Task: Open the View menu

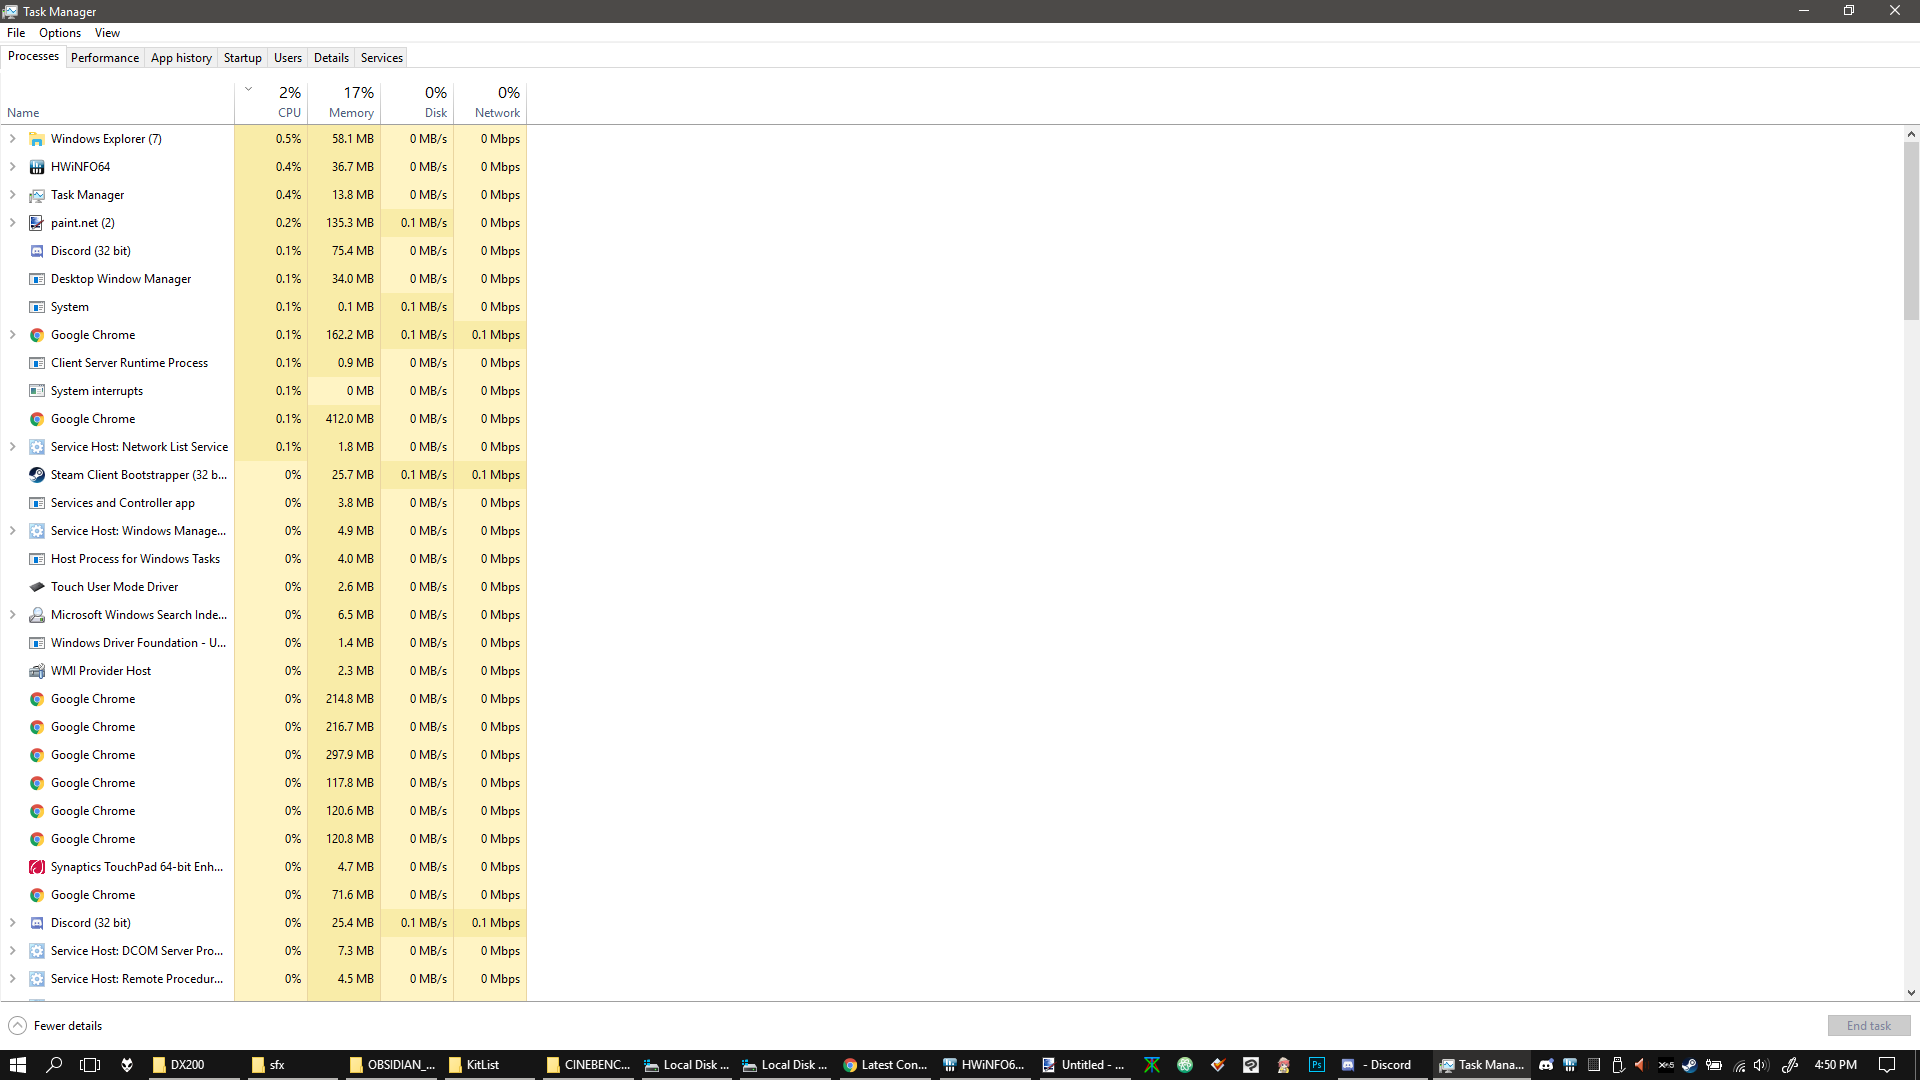Action: (107, 33)
